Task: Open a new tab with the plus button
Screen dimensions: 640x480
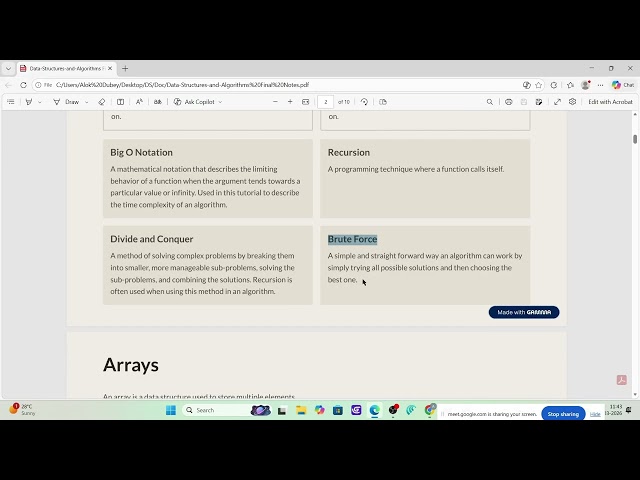Action: pyautogui.click(x=125, y=69)
